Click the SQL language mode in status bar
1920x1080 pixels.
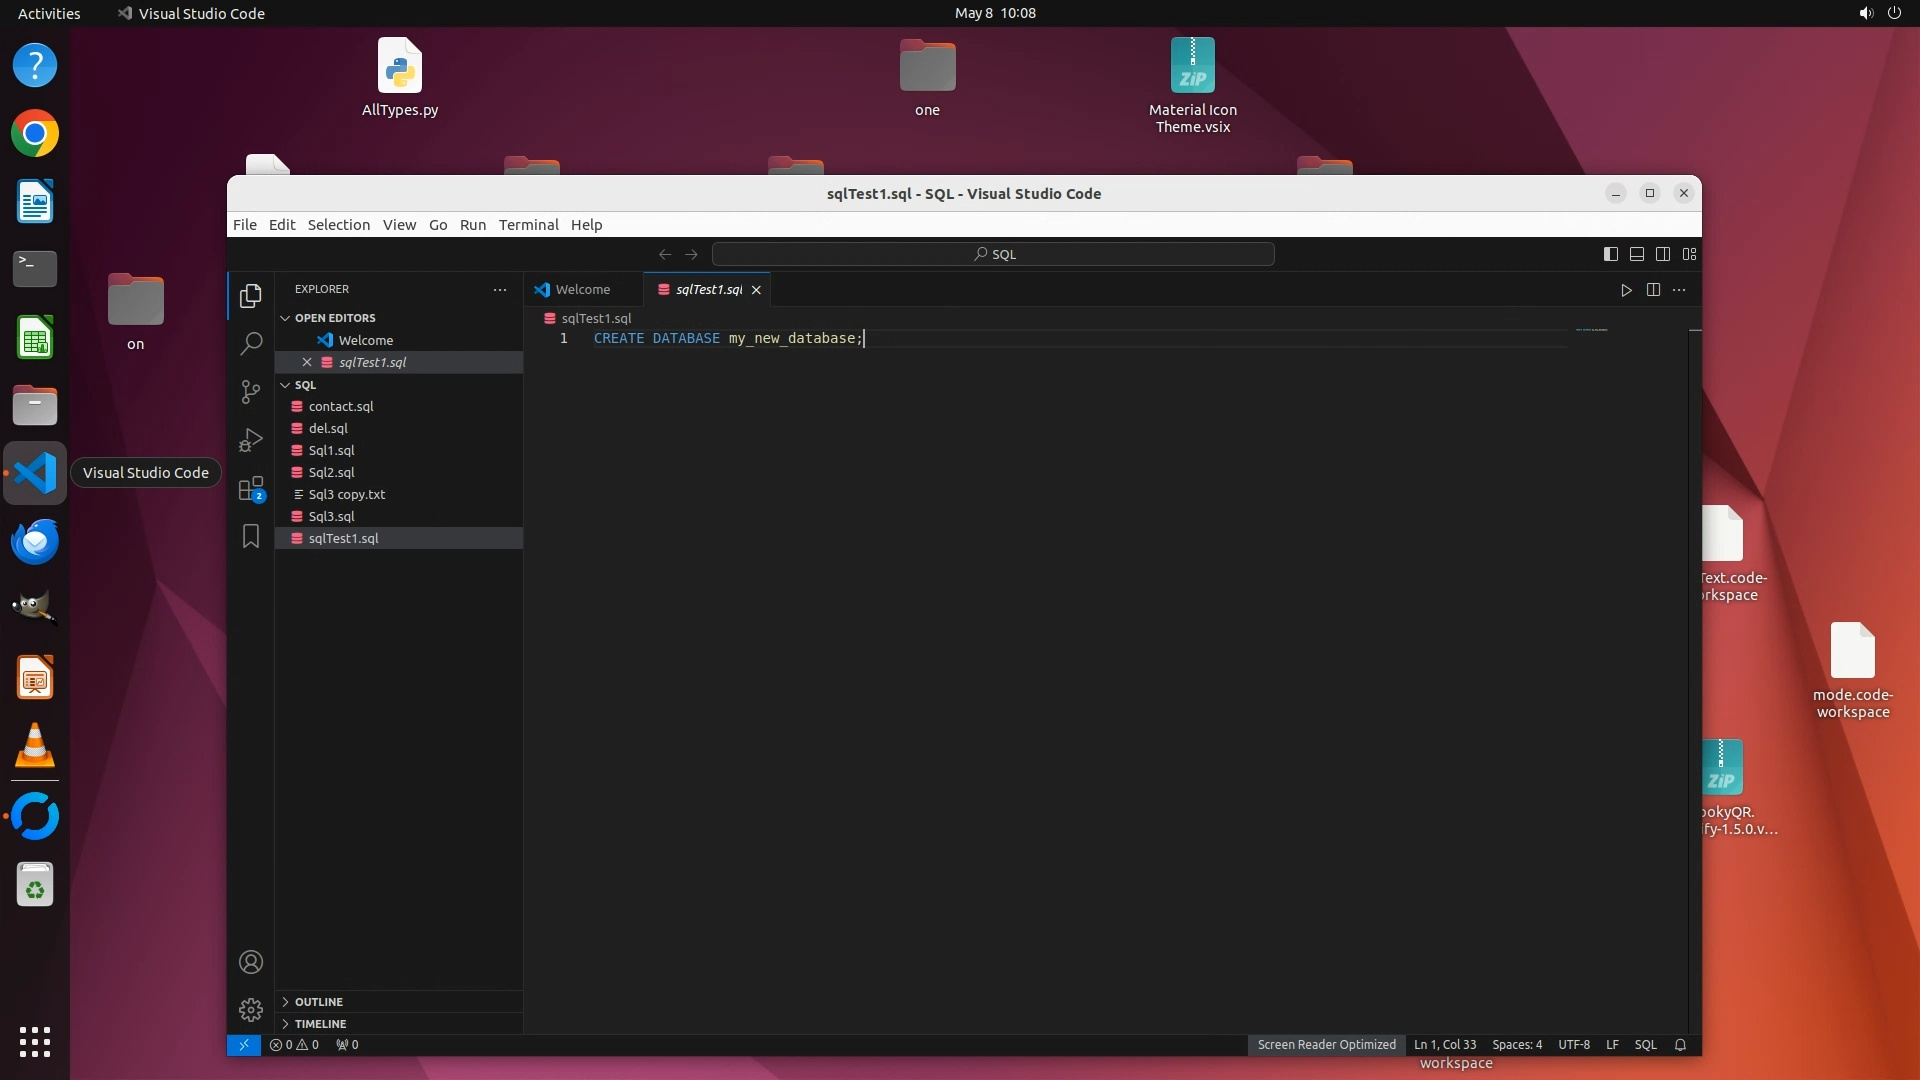[1645, 1045]
